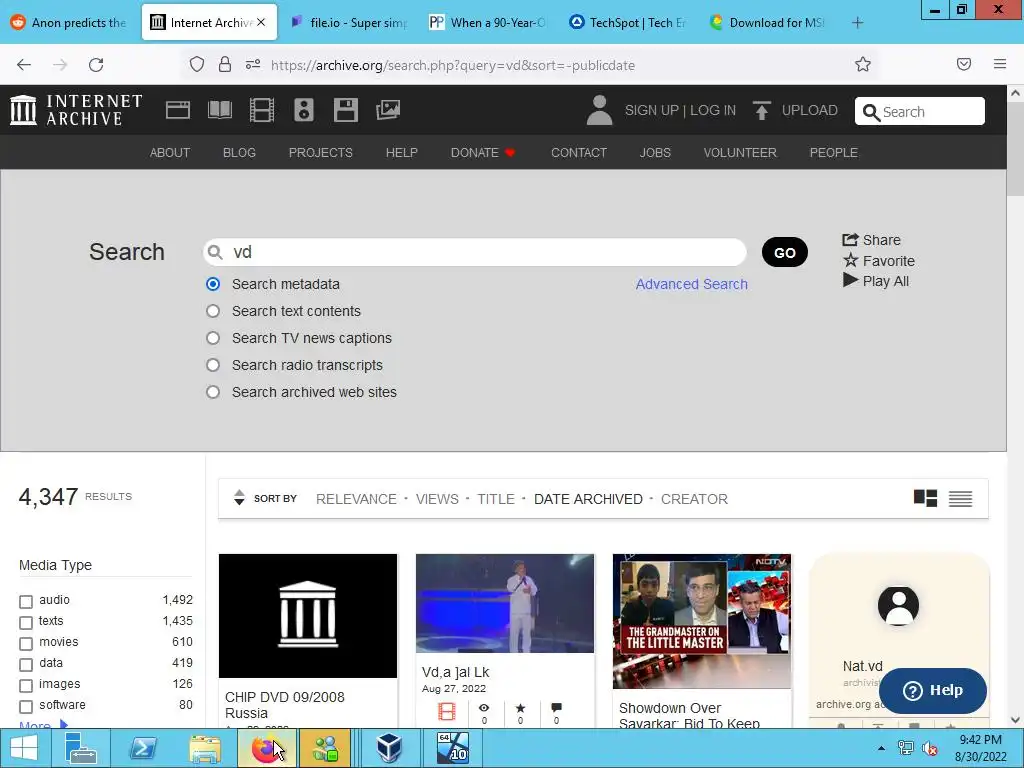Open PowerShell from the taskbar

[143, 748]
